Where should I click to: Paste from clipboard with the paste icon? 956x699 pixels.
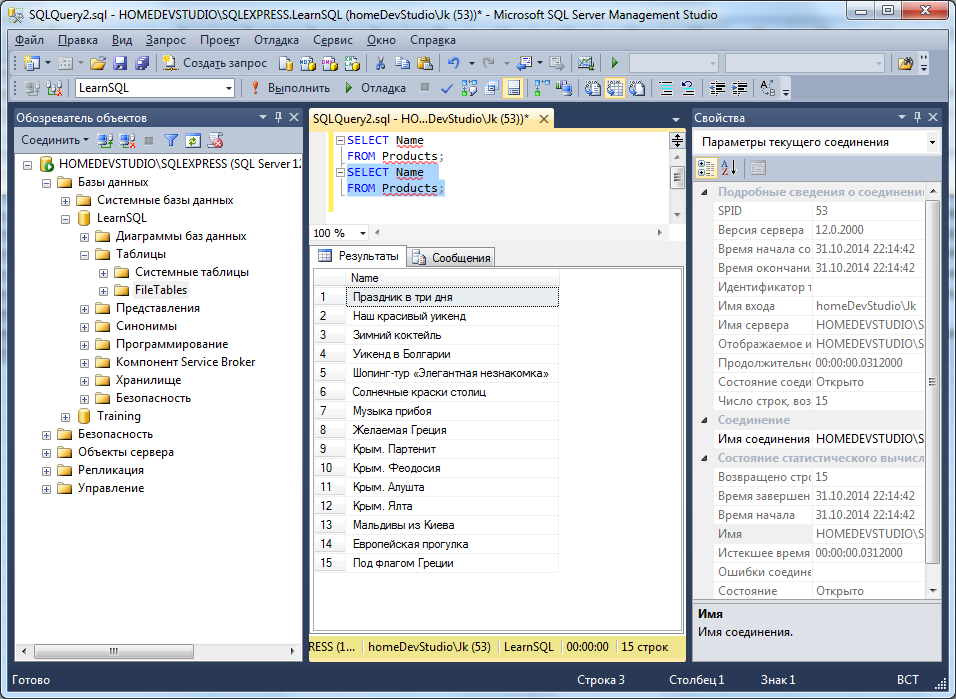tap(424, 63)
